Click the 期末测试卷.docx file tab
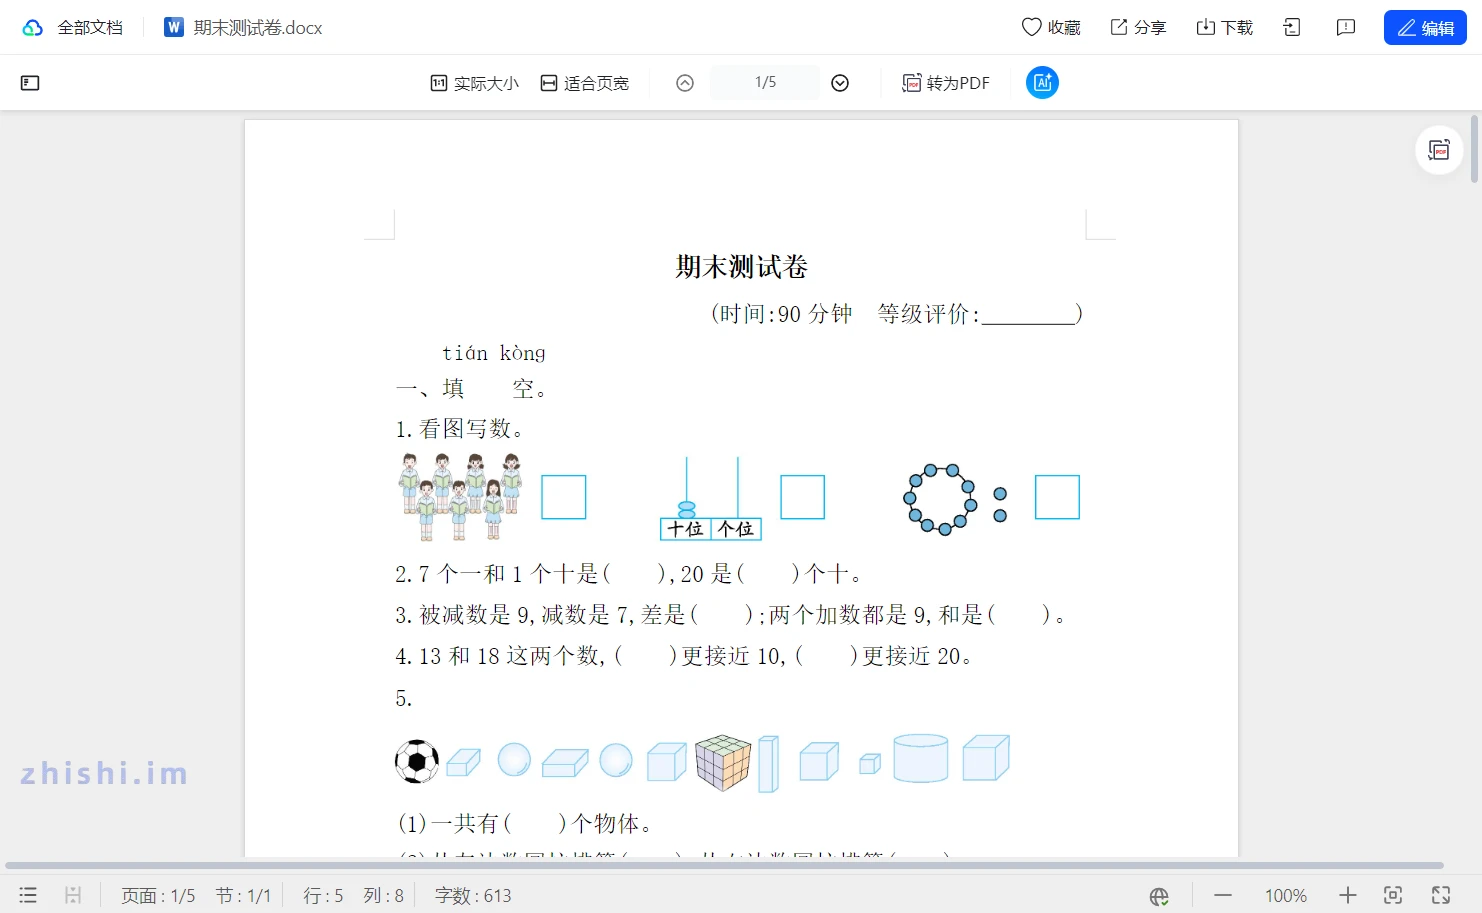Image resolution: width=1482 pixels, height=913 pixels. [x=244, y=28]
